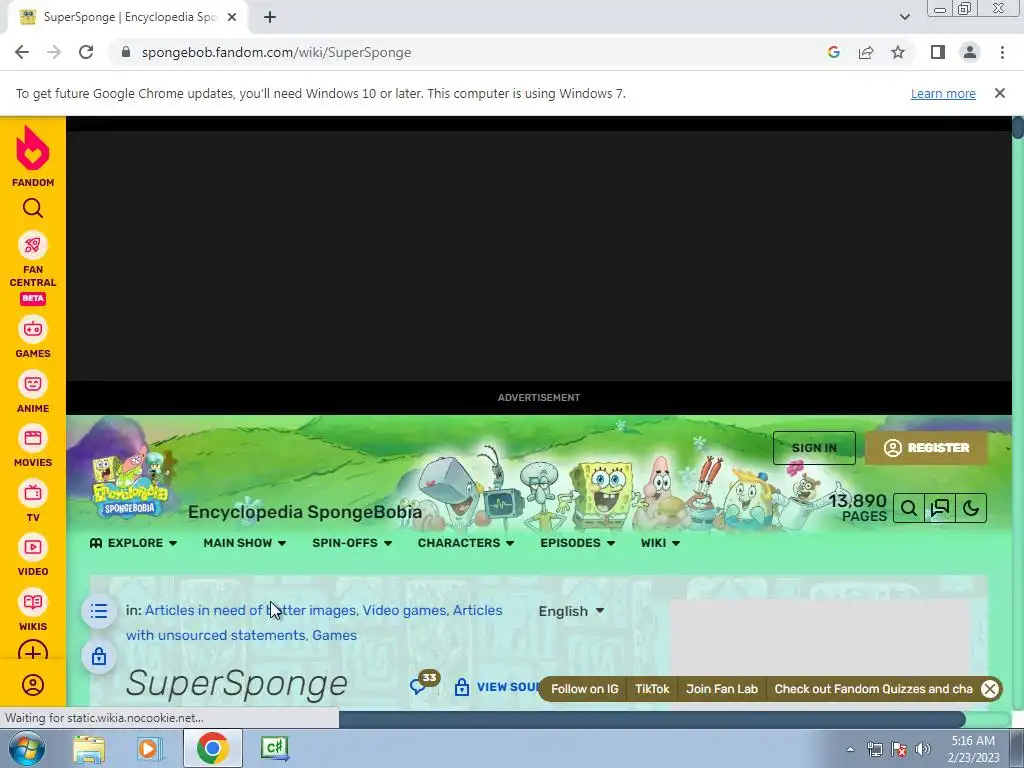Open Fandom sidebar search icon
Image resolution: width=1024 pixels, height=768 pixels.
coord(33,208)
